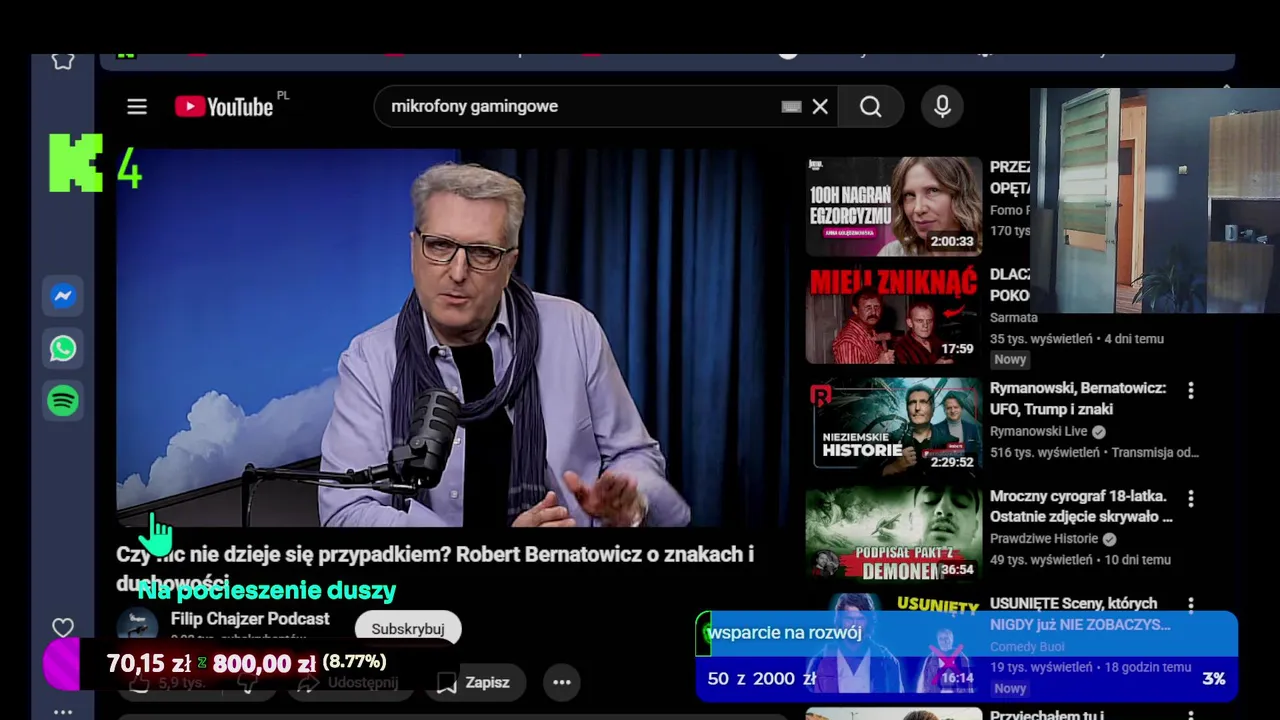This screenshot has width=1280, height=720.
Task: Click the Comedy Buoi channel name
Action: pyautogui.click(x=1028, y=646)
